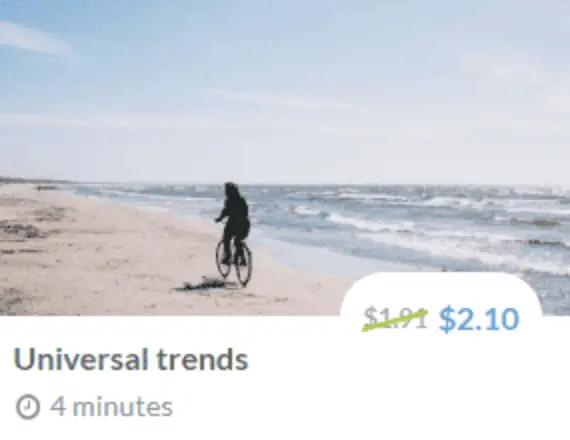Click the word minutes under the title

tap(123, 407)
